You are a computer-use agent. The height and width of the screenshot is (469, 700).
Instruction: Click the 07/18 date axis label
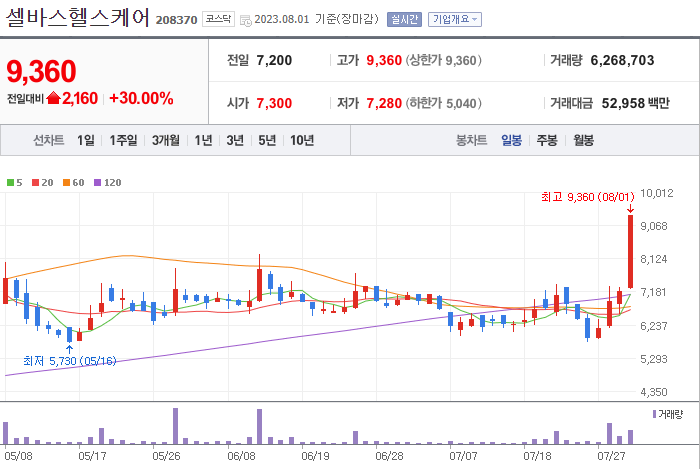pyautogui.click(x=537, y=456)
